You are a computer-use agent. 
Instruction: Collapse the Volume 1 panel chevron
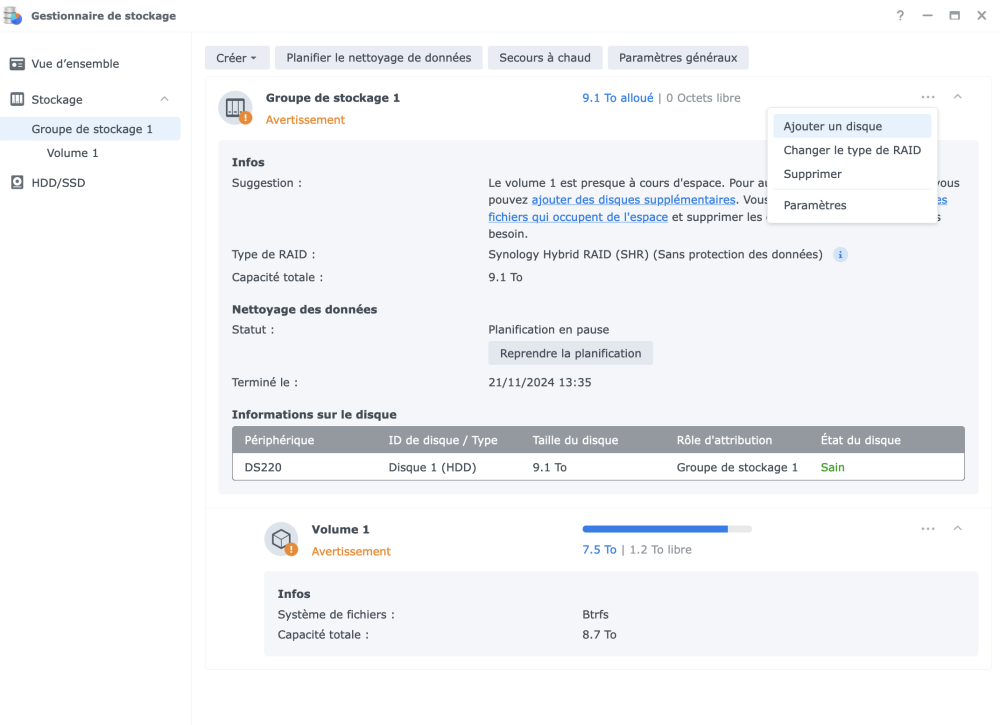coord(957,529)
